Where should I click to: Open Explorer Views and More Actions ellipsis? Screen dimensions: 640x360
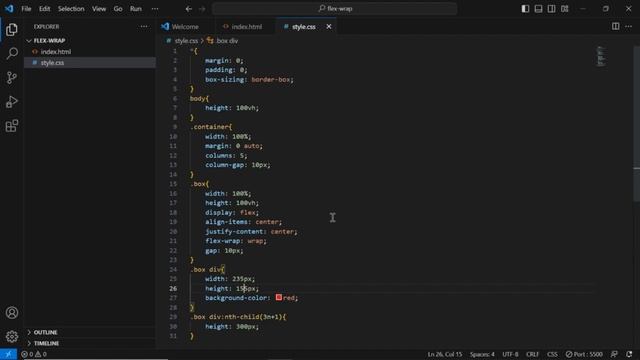pos(144,27)
